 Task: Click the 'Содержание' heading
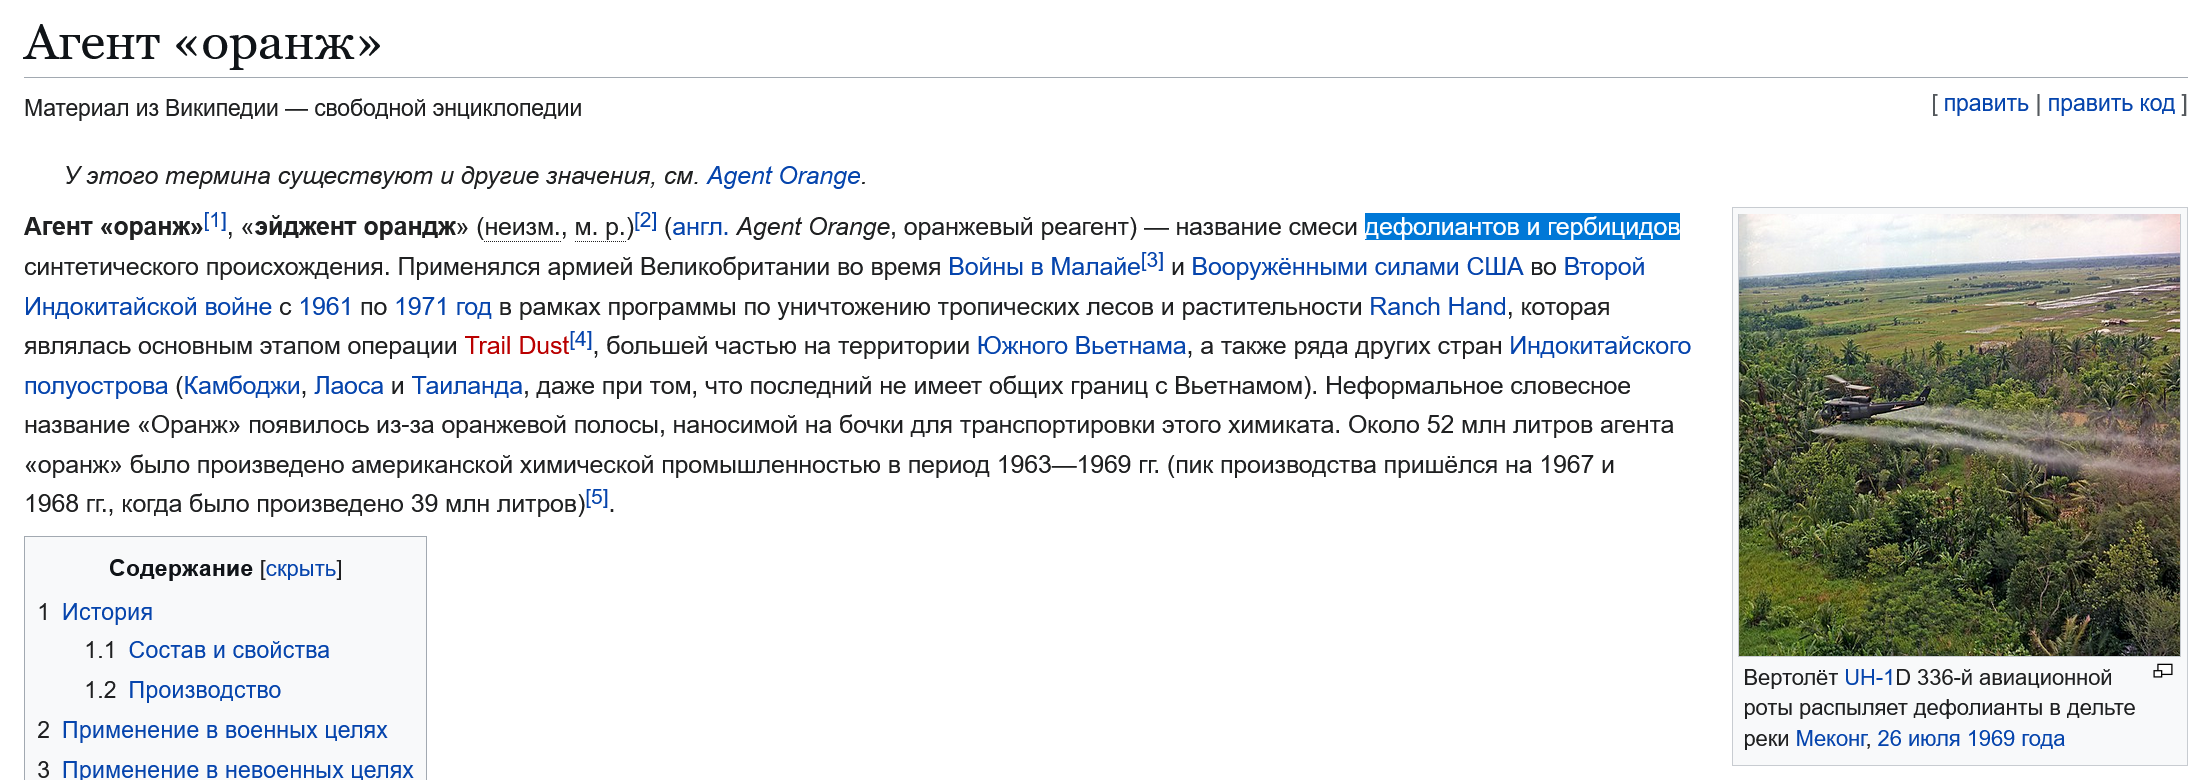(181, 569)
